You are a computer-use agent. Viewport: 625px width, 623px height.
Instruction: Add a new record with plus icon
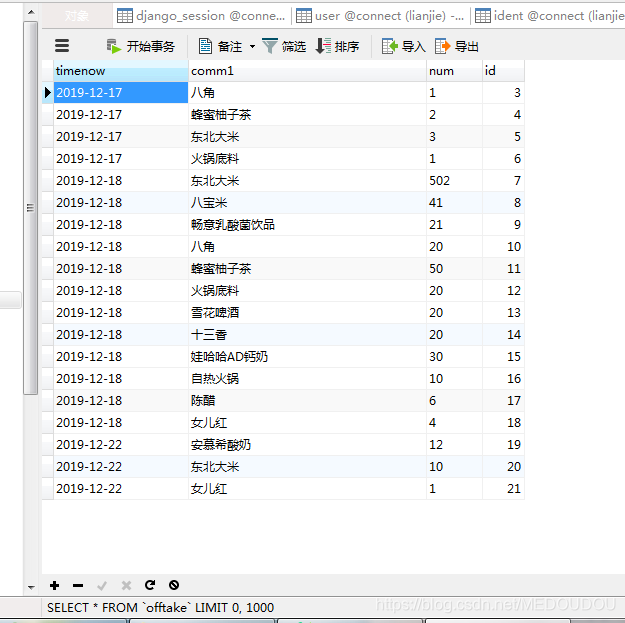55,585
